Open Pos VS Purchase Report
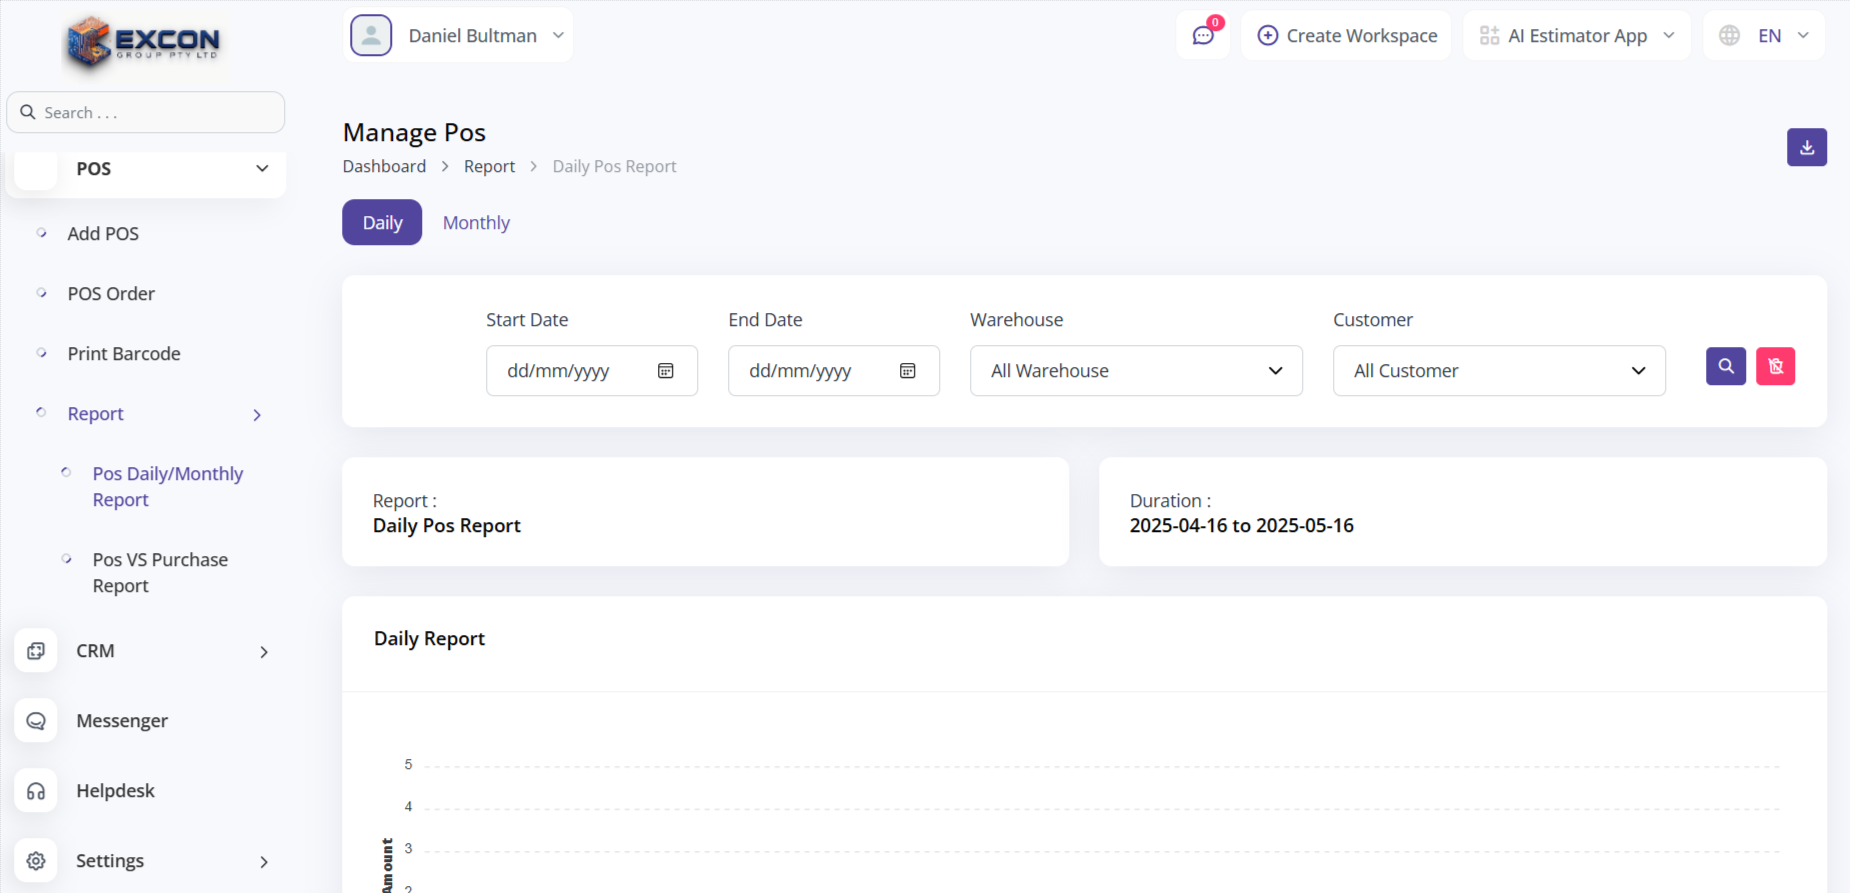The width and height of the screenshot is (1850, 893). tap(160, 572)
